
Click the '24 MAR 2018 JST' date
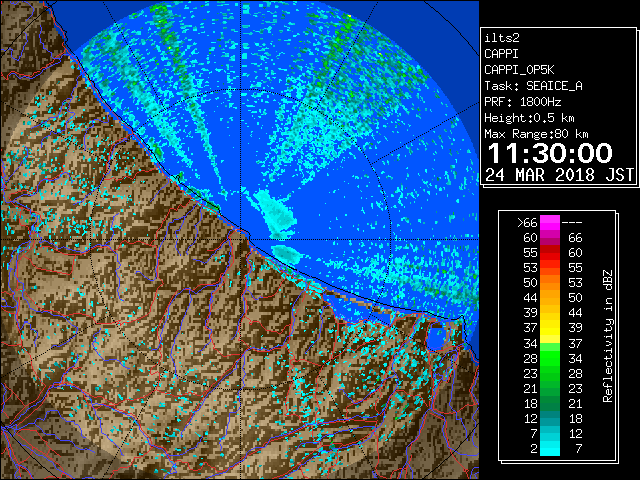pyautogui.click(x=559, y=175)
